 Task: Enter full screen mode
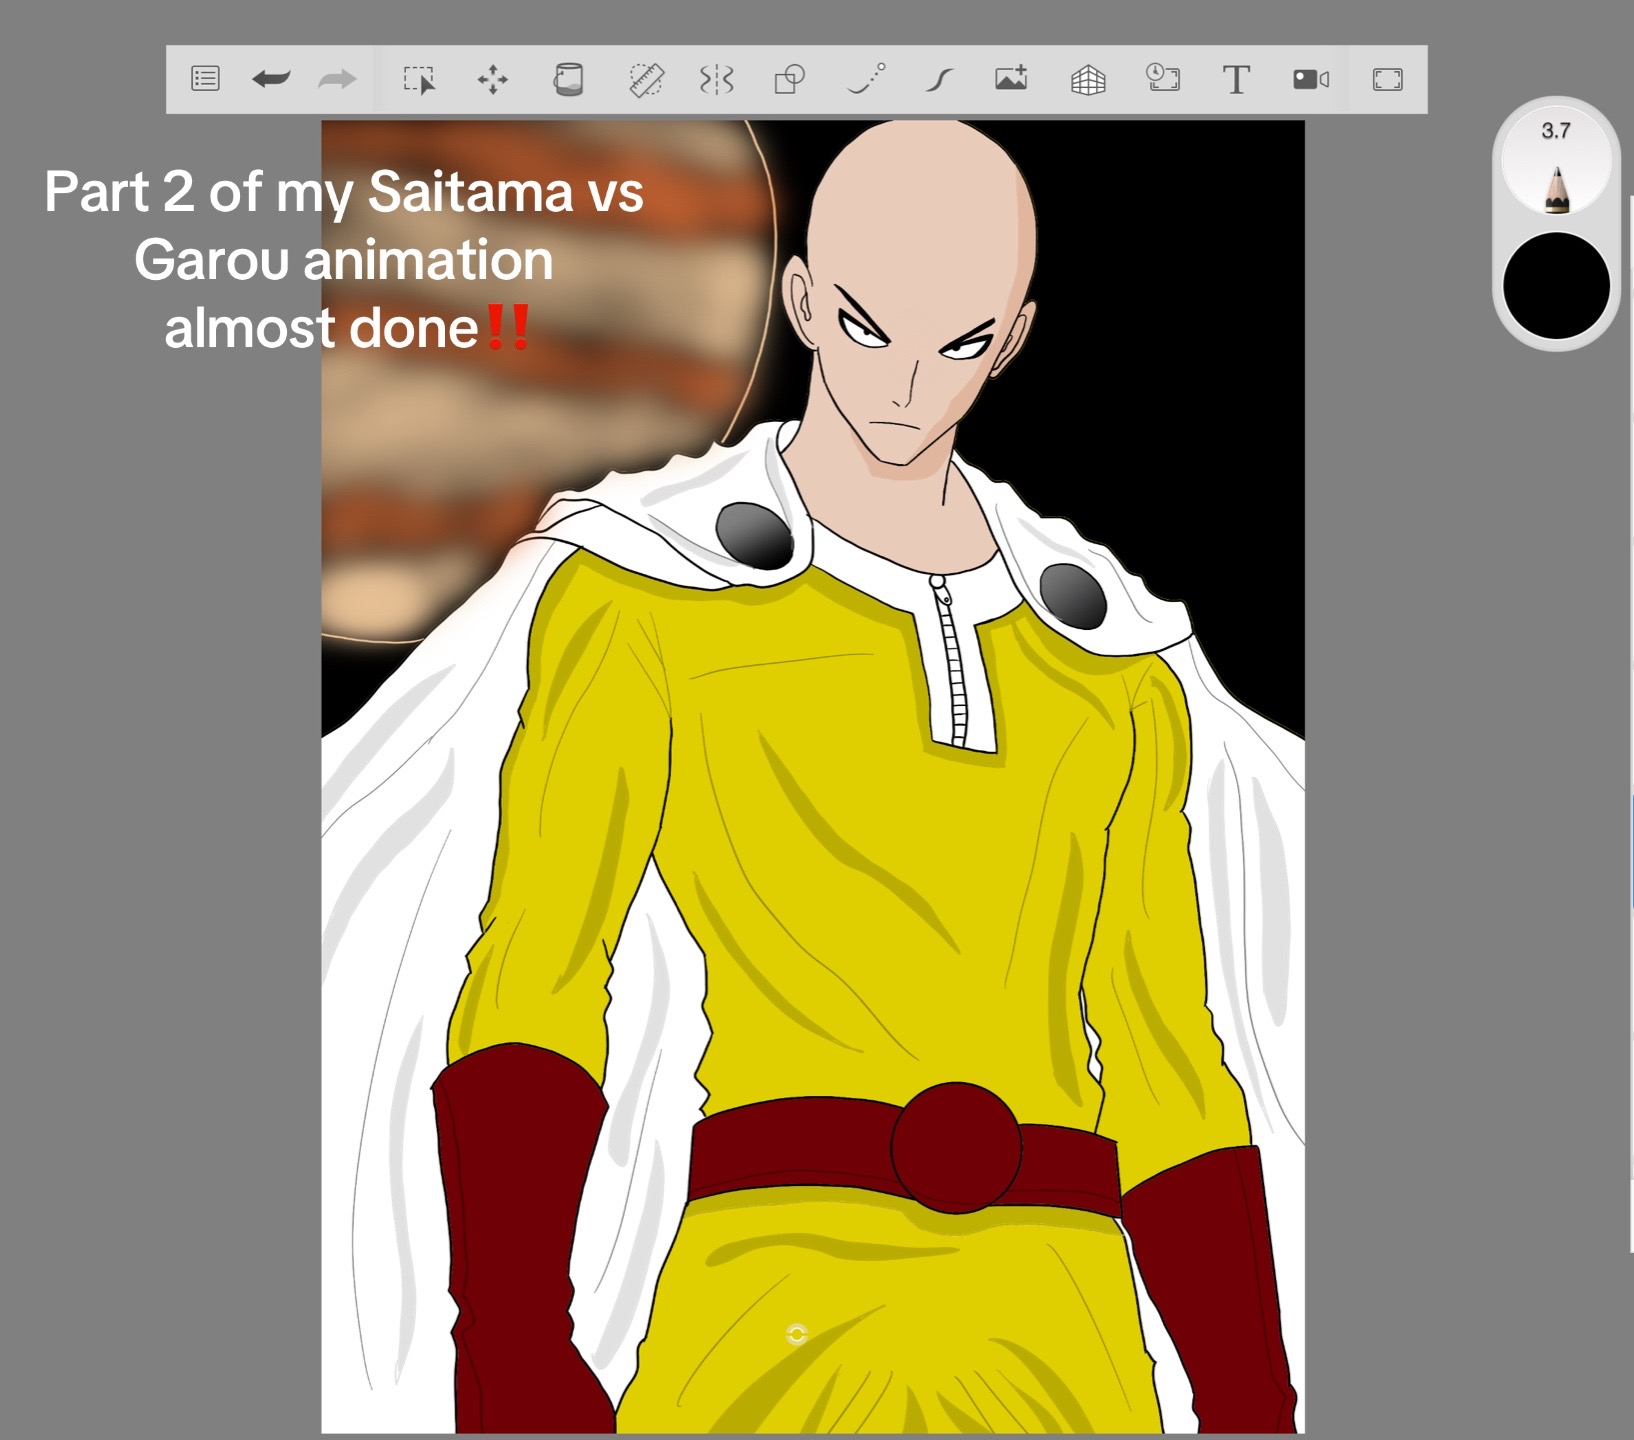1387,79
